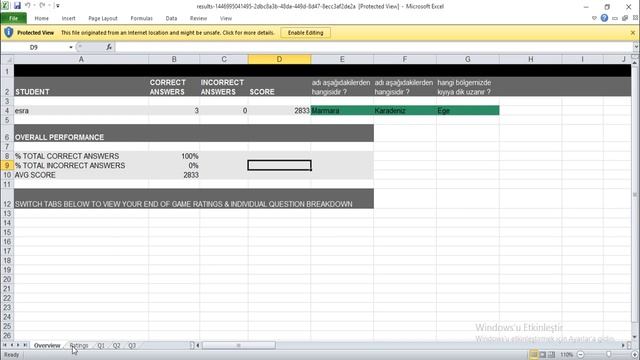This screenshot has width=640, height=360.
Task: Select column D header
Action: click(x=279, y=60)
